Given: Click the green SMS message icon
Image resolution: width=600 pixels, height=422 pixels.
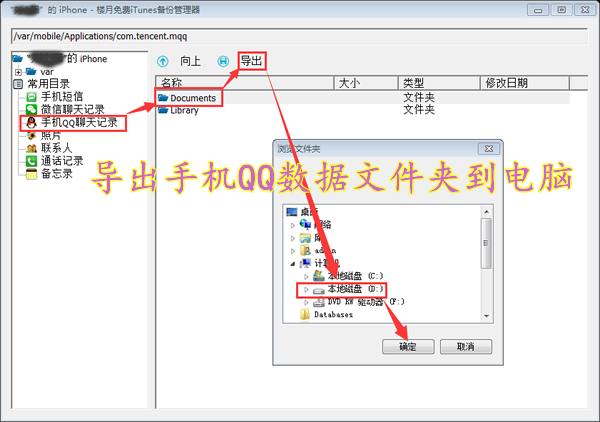Looking at the screenshot, I should point(31,97).
